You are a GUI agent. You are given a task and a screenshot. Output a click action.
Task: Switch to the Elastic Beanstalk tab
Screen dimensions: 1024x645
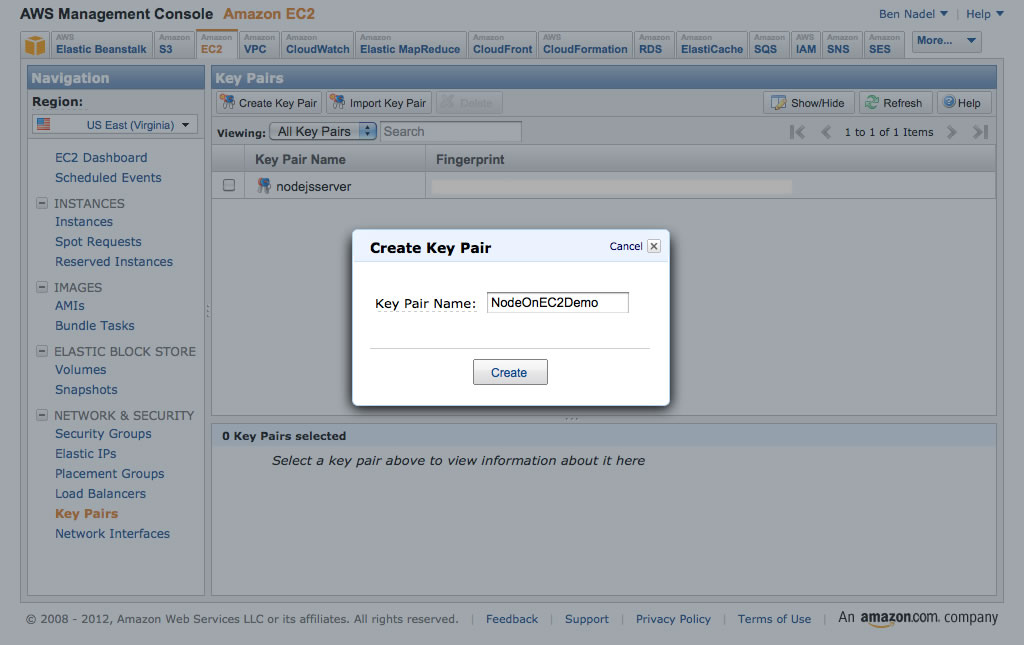101,44
